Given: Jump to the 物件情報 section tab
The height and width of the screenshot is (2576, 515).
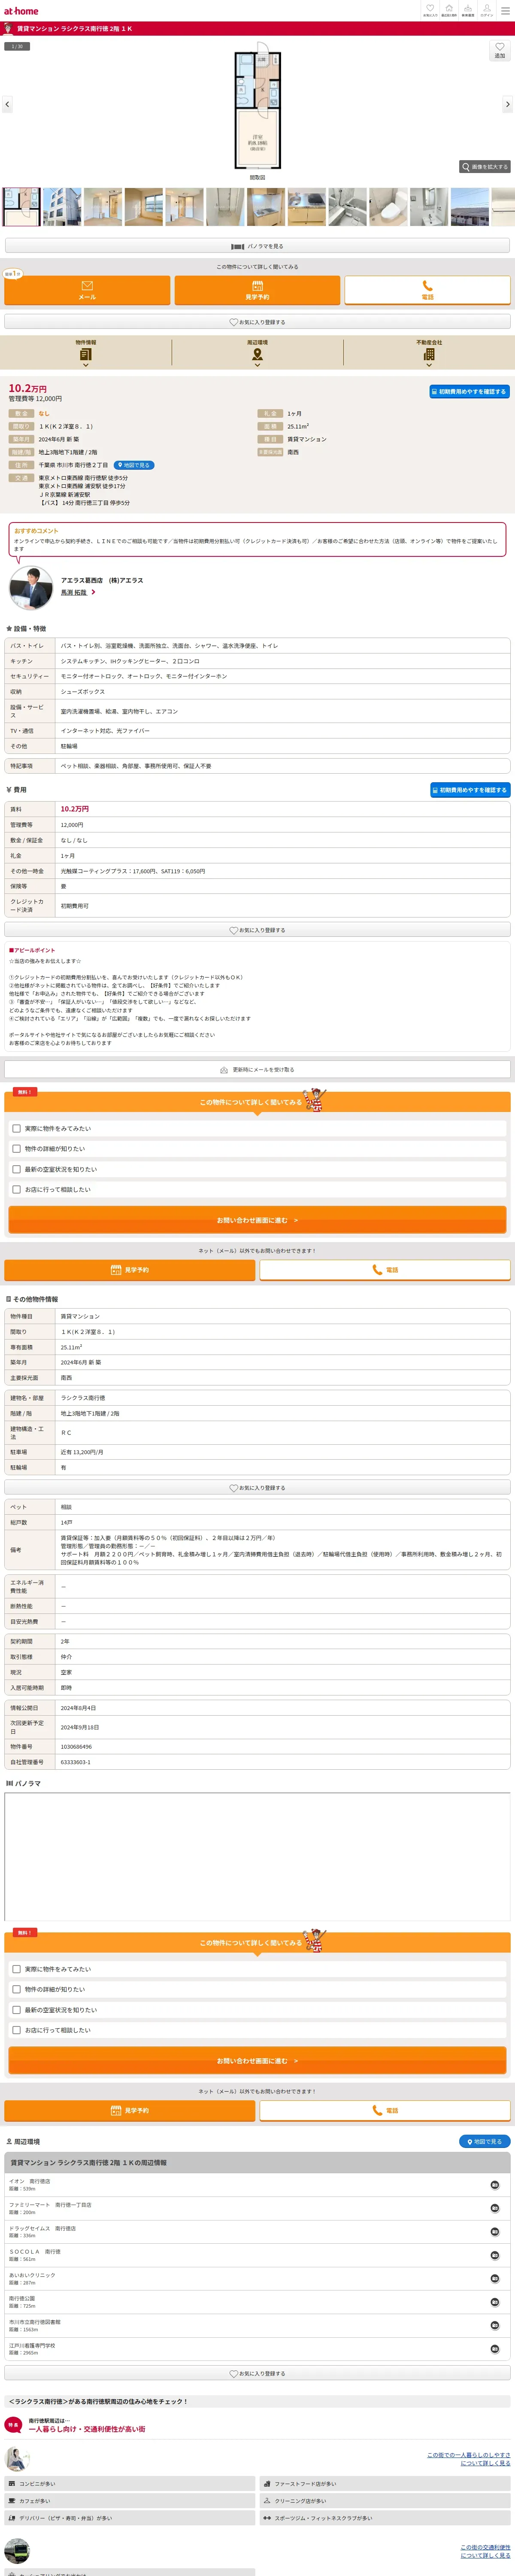Looking at the screenshot, I should click(86, 351).
